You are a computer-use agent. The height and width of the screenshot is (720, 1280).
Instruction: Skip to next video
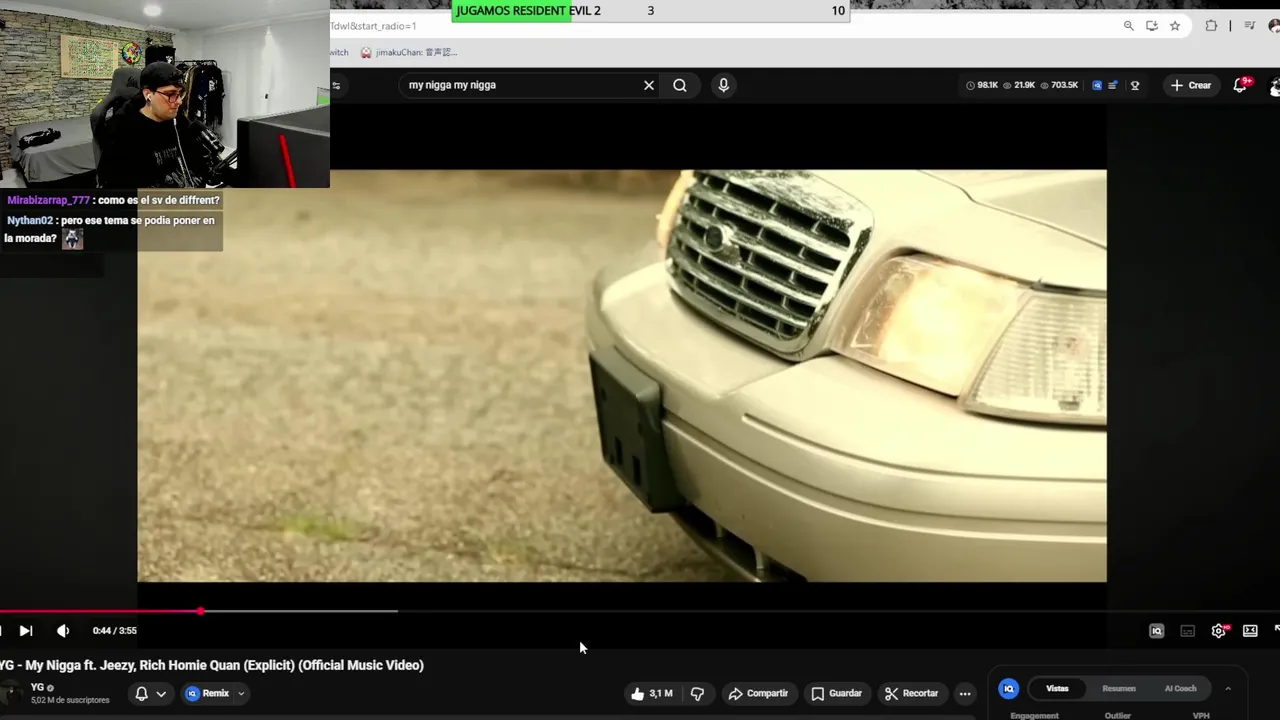26,631
